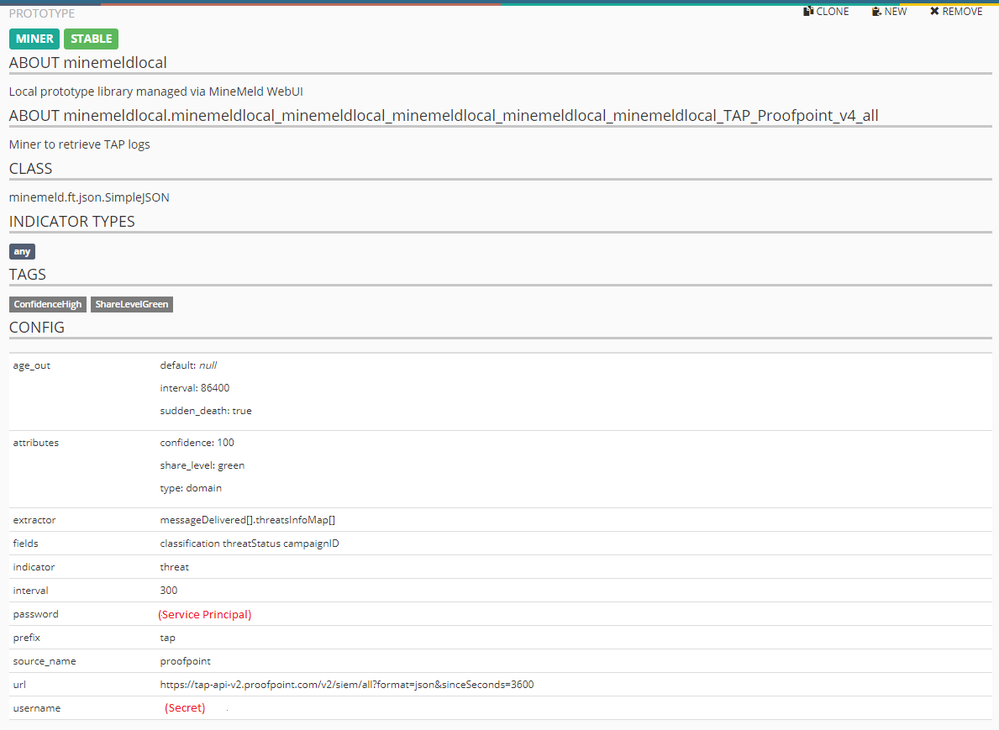Click the url config key

pos(19,685)
